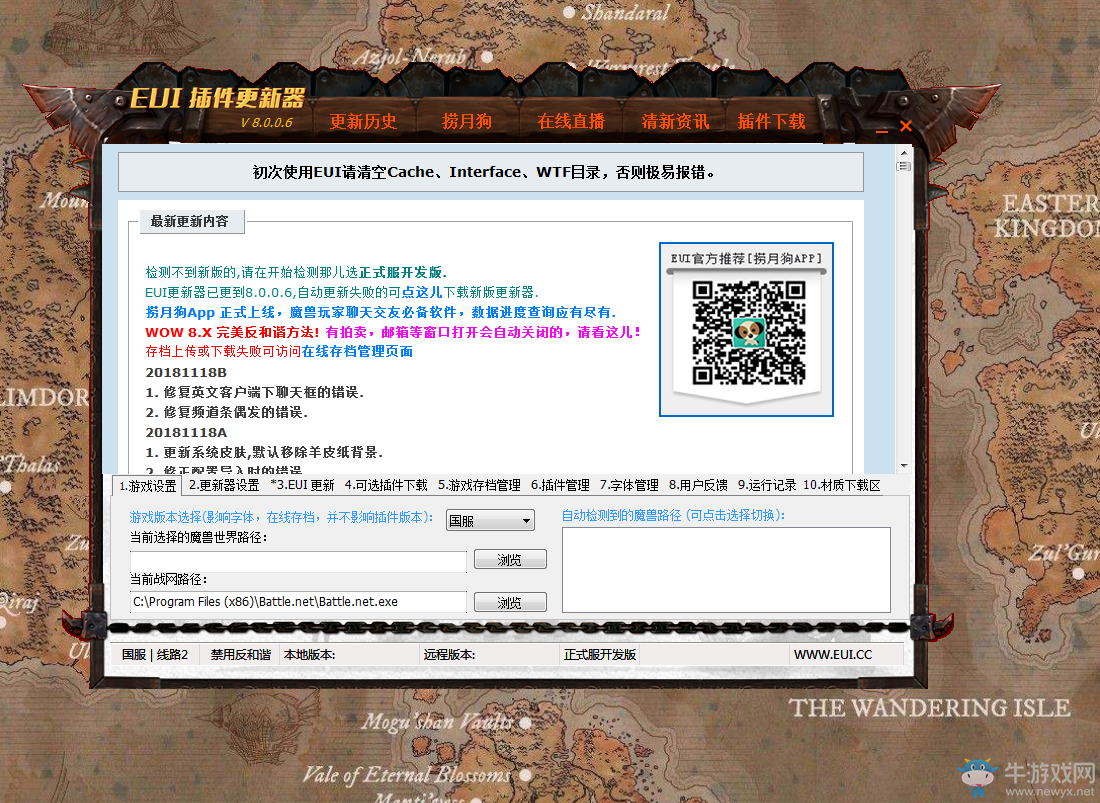Open WWW.EUI.CC in the status bar
The image size is (1100, 803).
click(x=833, y=654)
